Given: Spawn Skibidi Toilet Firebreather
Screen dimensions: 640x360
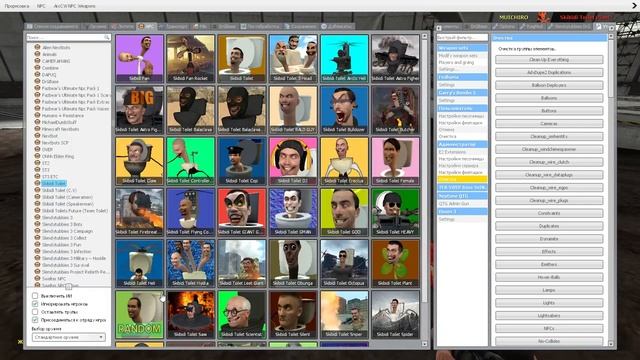Looking at the screenshot, I should click(139, 212).
